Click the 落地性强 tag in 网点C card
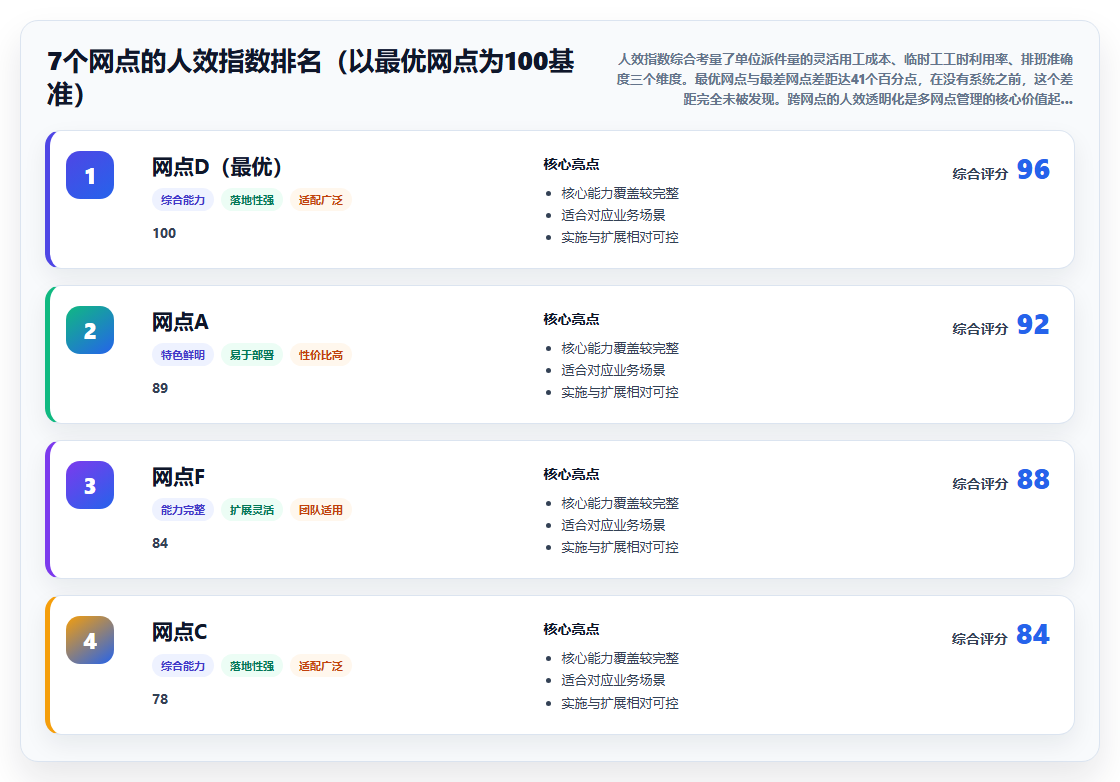Viewport: 1120px width, 782px height. (252, 666)
